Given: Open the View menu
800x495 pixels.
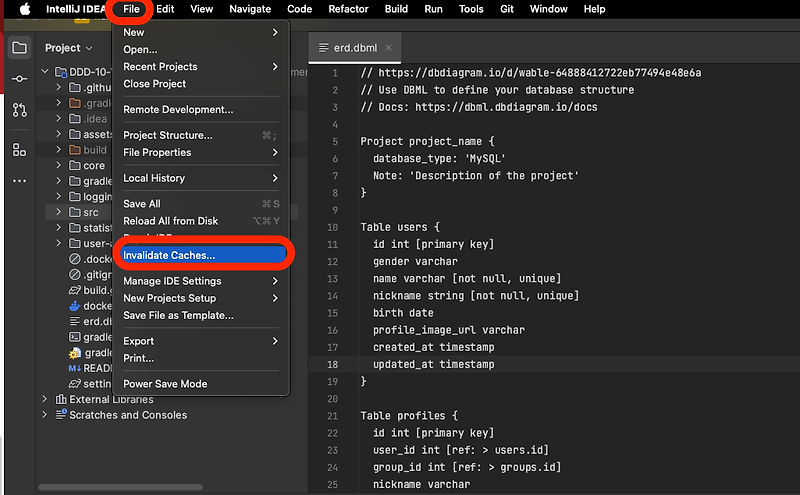Looking at the screenshot, I should point(201,9).
